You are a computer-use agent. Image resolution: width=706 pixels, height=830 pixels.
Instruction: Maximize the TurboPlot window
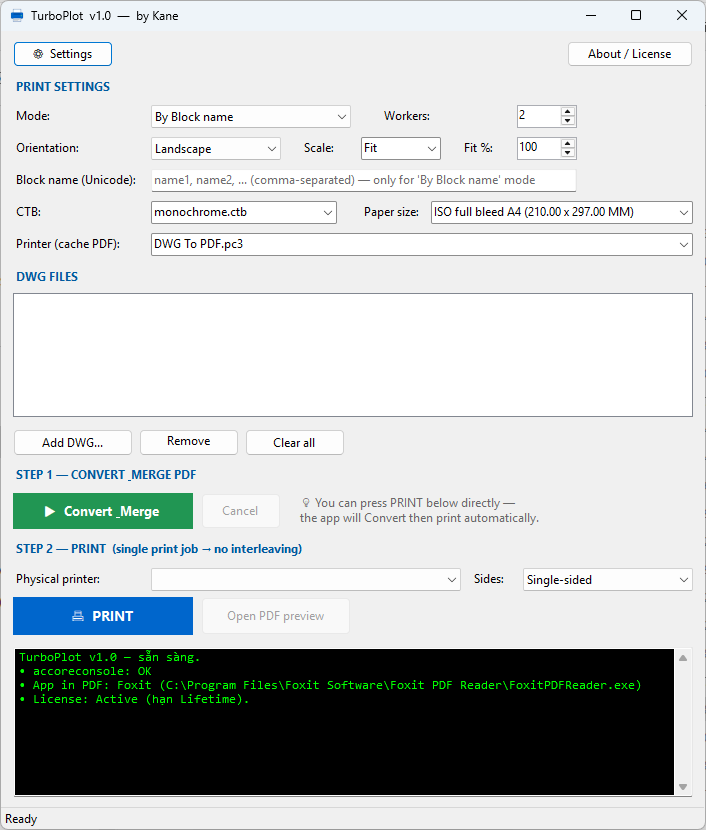[636, 15]
